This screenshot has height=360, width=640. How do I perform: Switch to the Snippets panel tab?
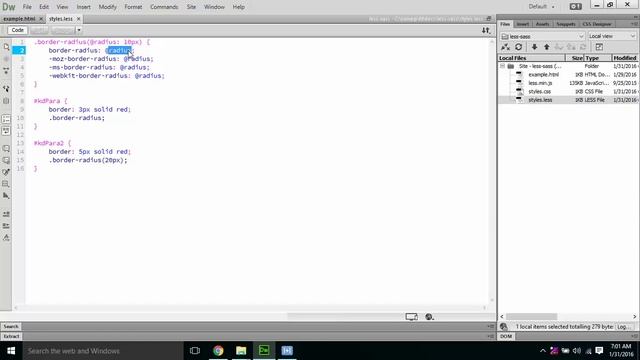point(566,24)
